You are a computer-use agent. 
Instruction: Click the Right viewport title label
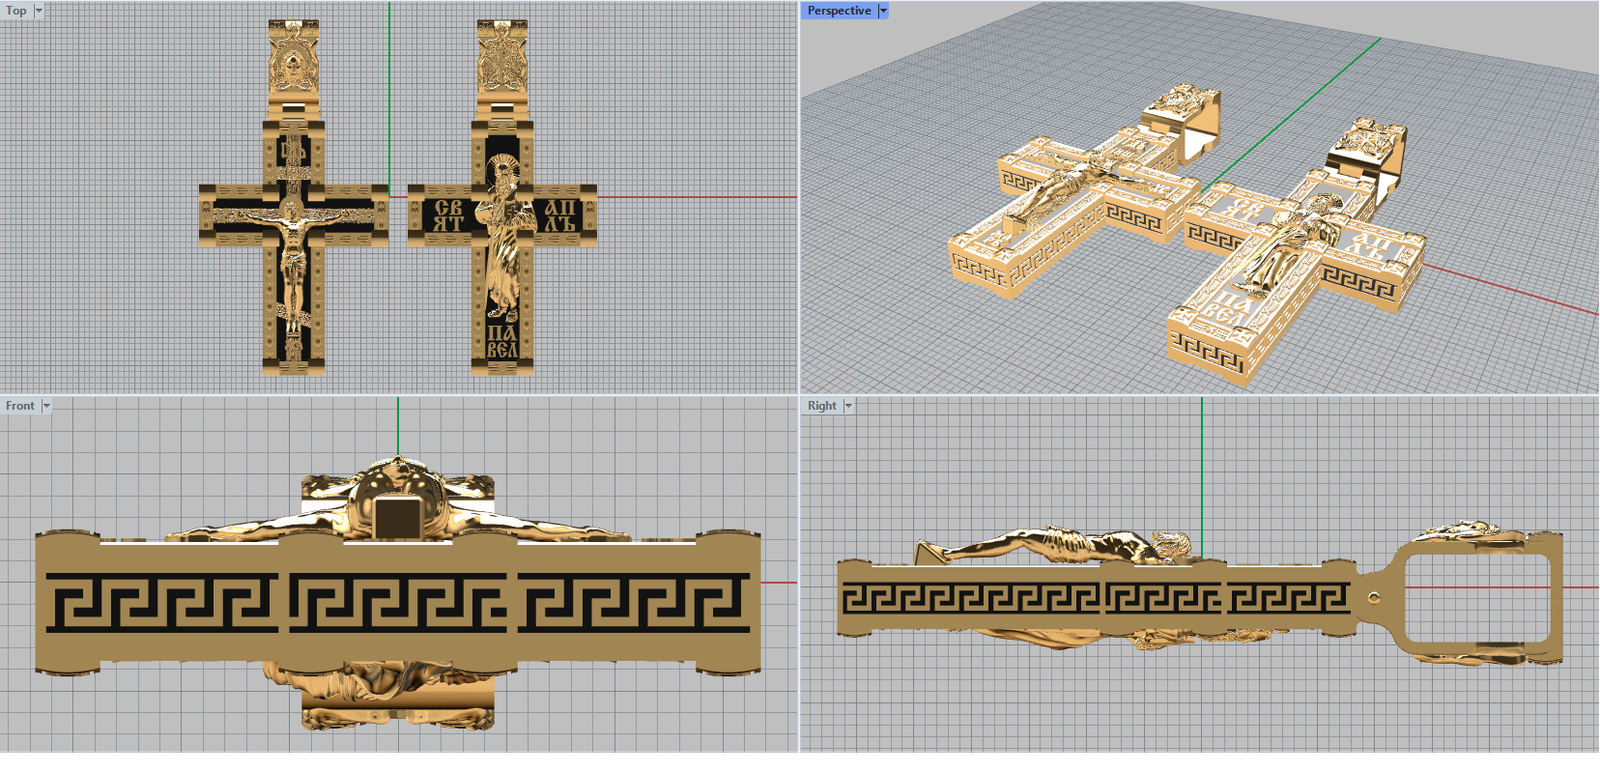[x=822, y=405]
